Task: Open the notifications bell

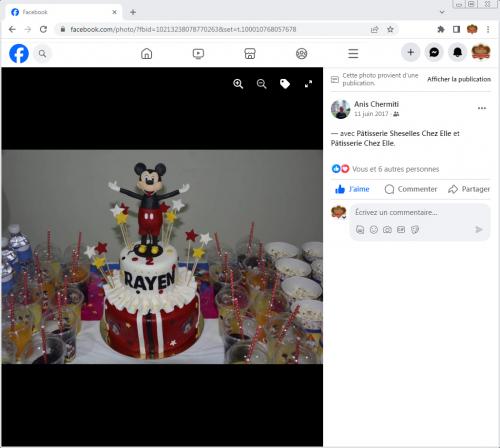Action: 457,52
